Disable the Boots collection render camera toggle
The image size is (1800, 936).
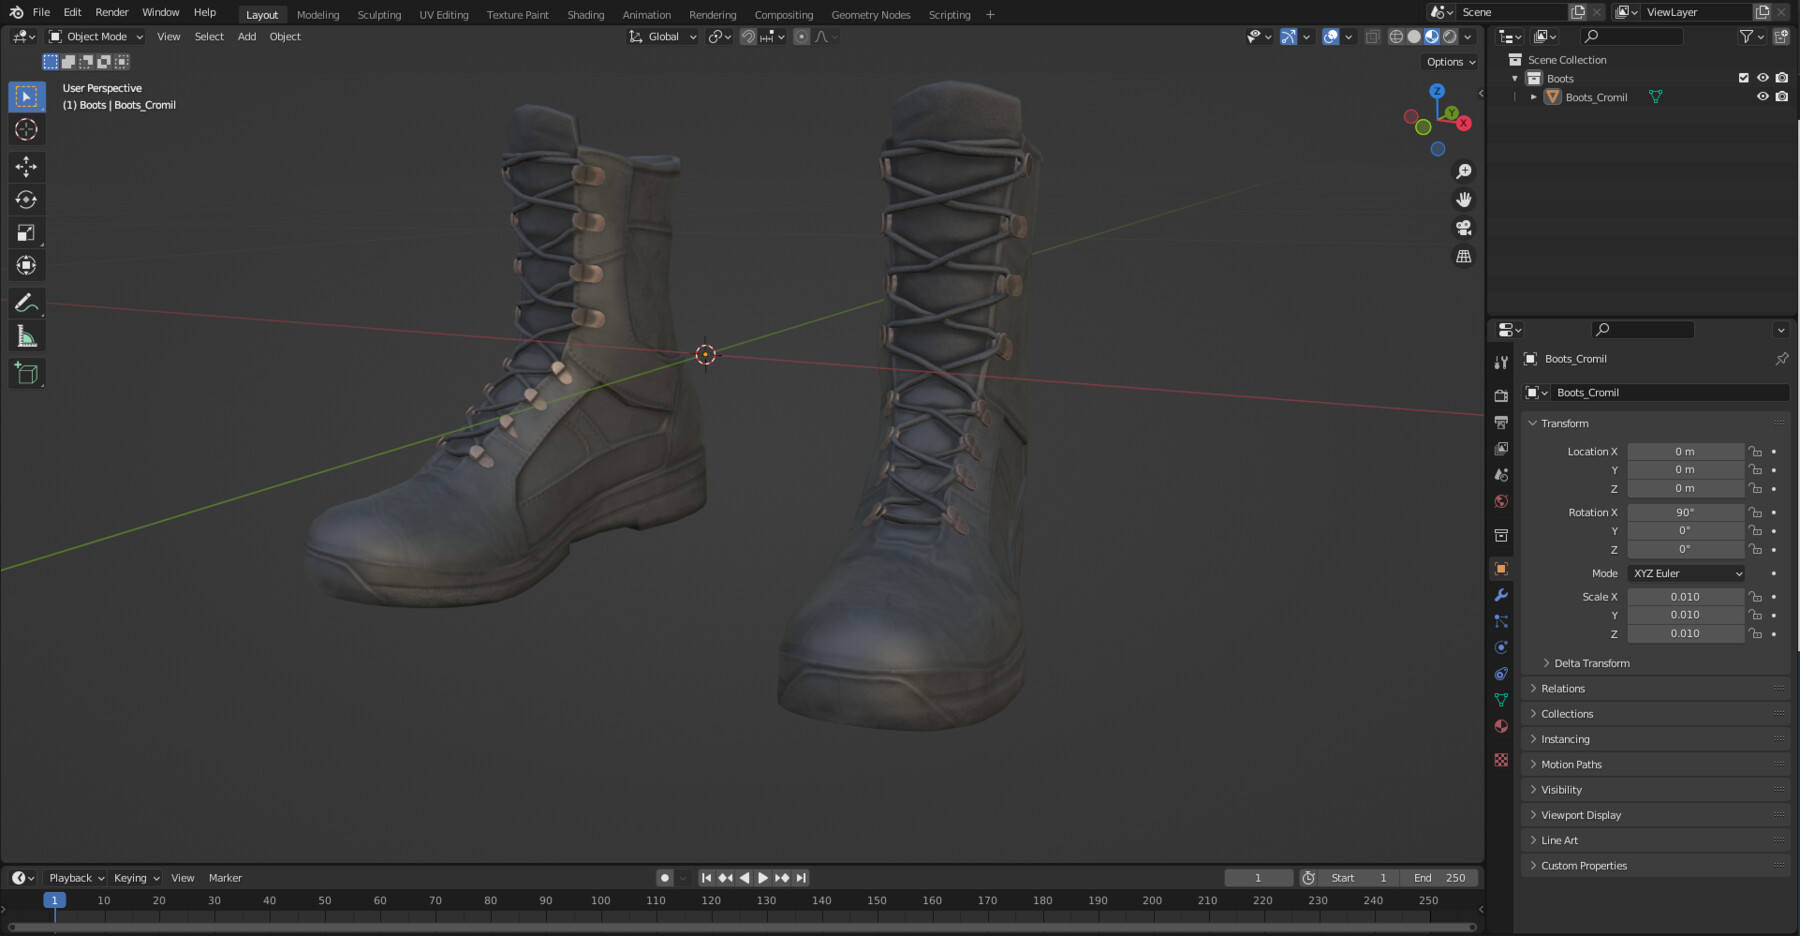(x=1781, y=77)
